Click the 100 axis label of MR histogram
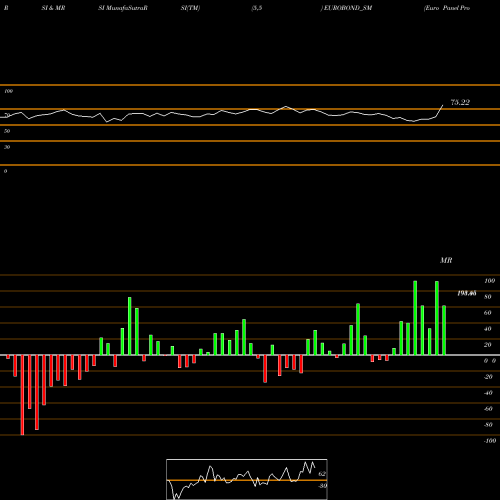The width and height of the screenshot is (500, 500). pos(489,281)
